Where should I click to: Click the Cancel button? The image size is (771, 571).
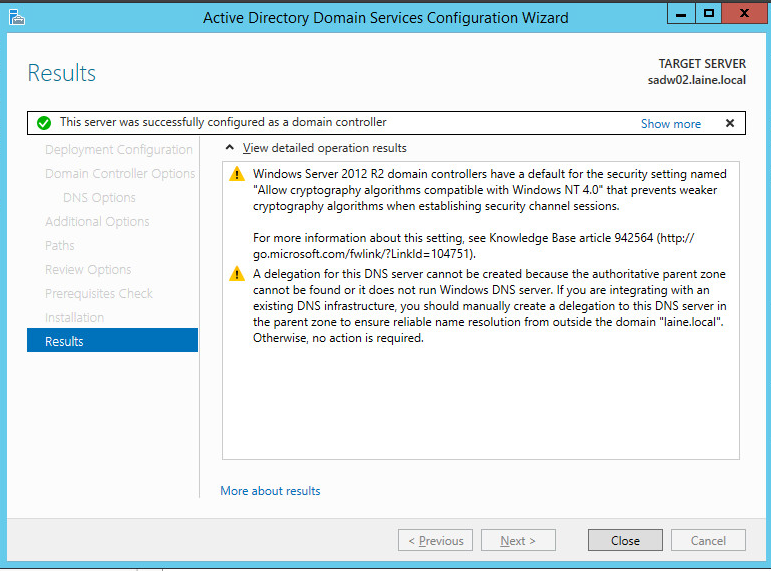(x=708, y=541)
